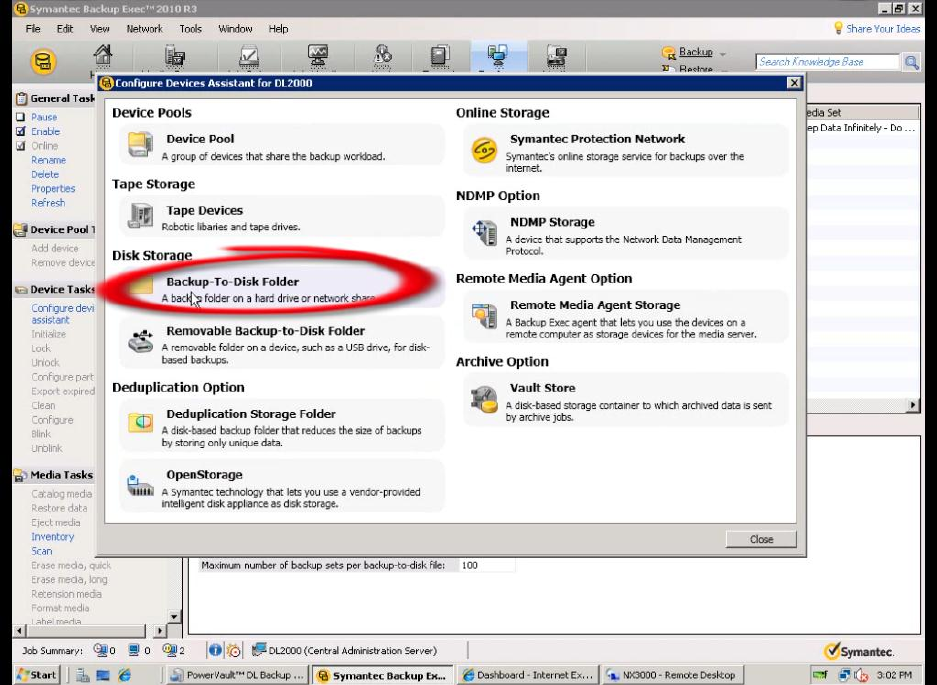Click the media set list scroll-right arrow
937x685 pixels.
[x=913, y=405]
